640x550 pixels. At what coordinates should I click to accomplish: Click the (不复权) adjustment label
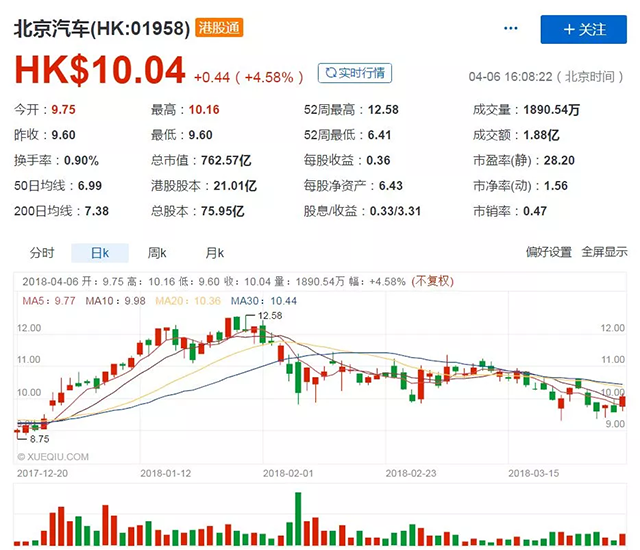pos(433,281)
